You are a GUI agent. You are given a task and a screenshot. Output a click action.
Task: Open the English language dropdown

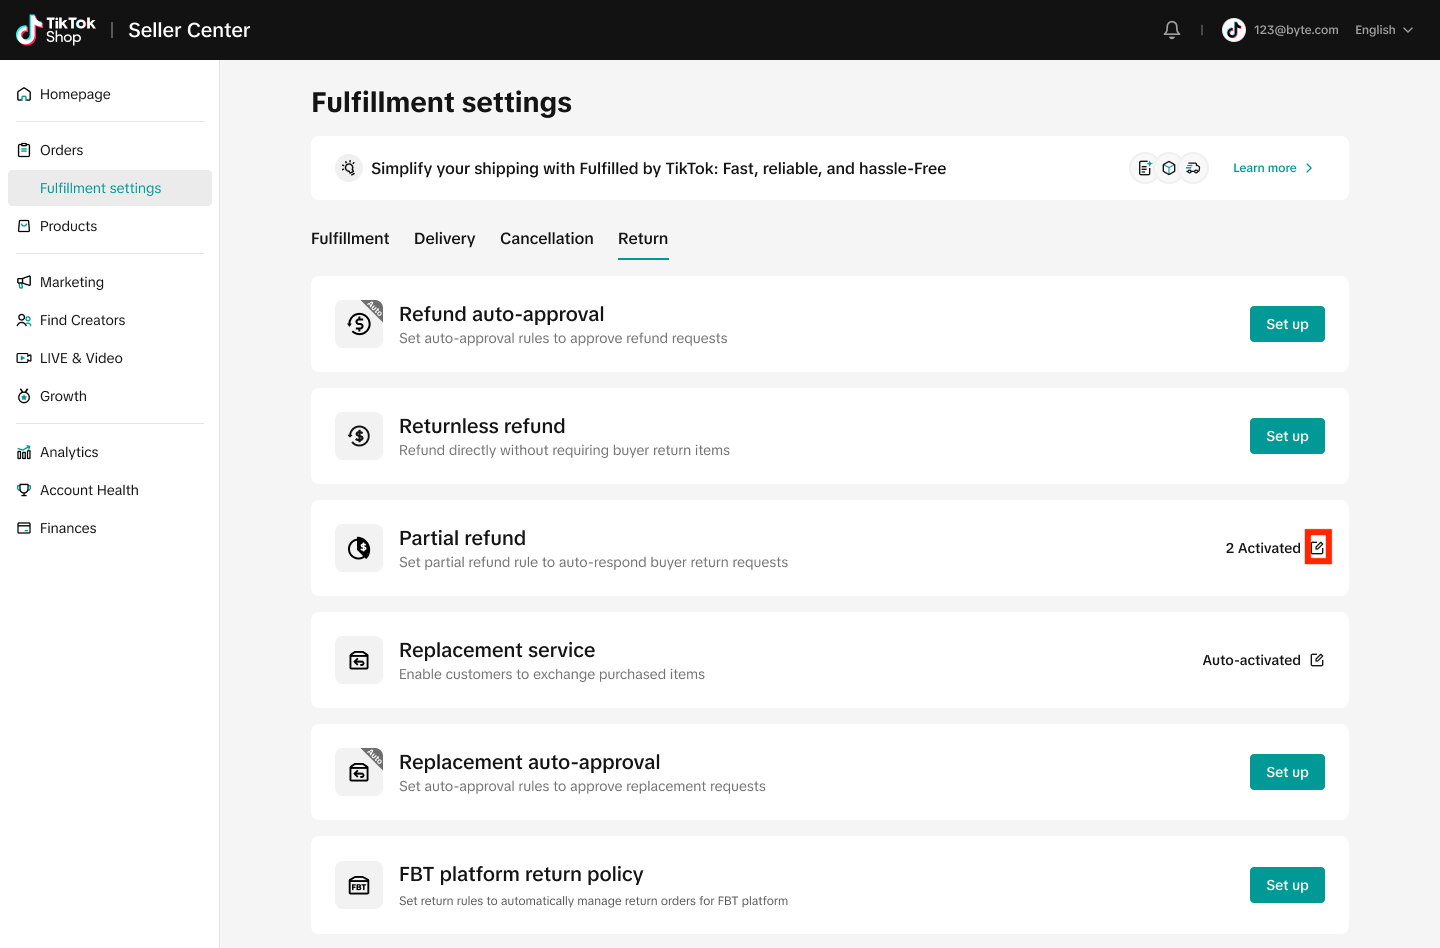1383,30
